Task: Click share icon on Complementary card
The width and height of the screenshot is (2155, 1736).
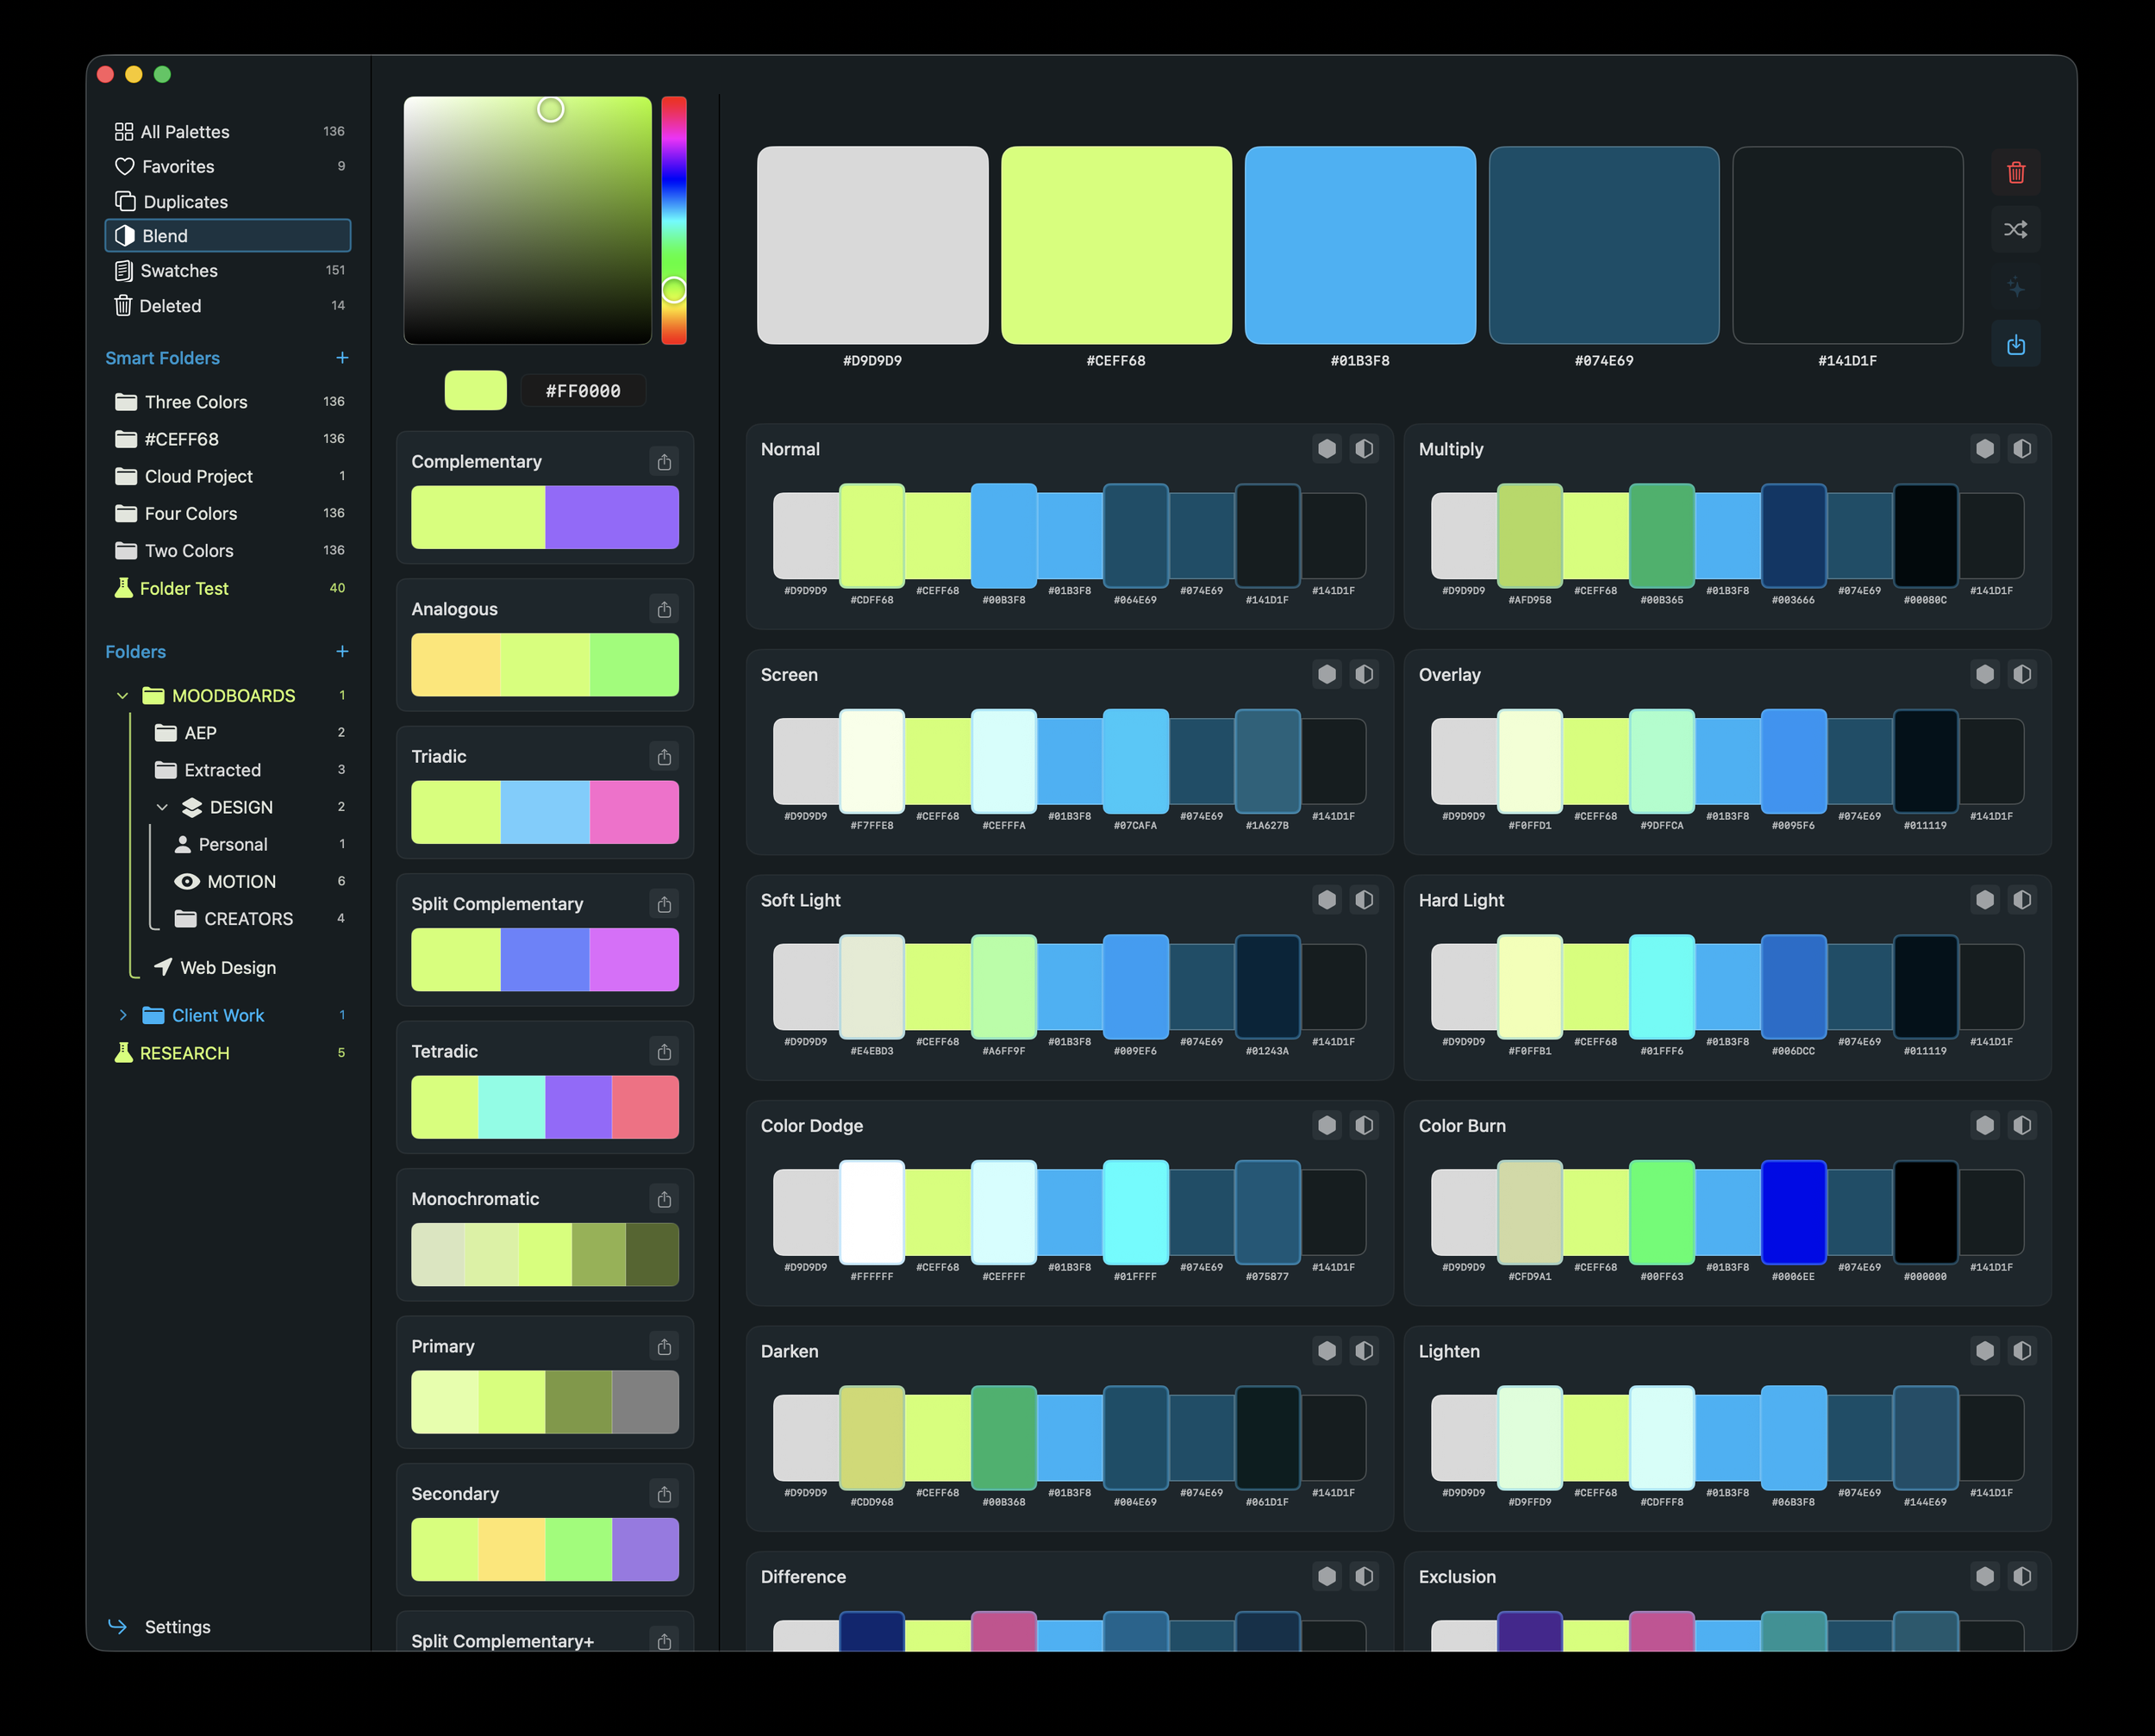Action: coord(664,462)
